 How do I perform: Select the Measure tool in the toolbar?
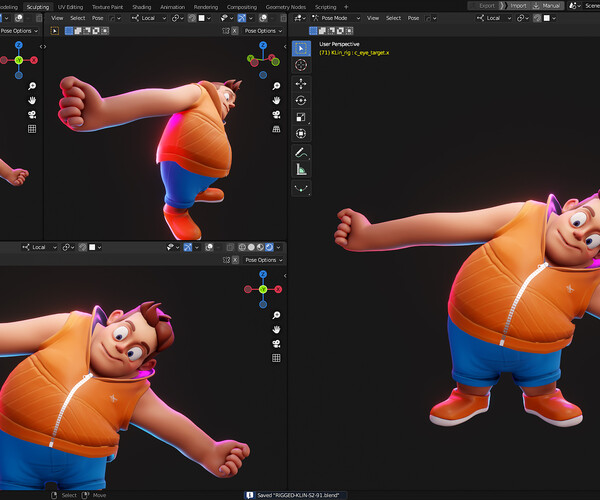301,169
